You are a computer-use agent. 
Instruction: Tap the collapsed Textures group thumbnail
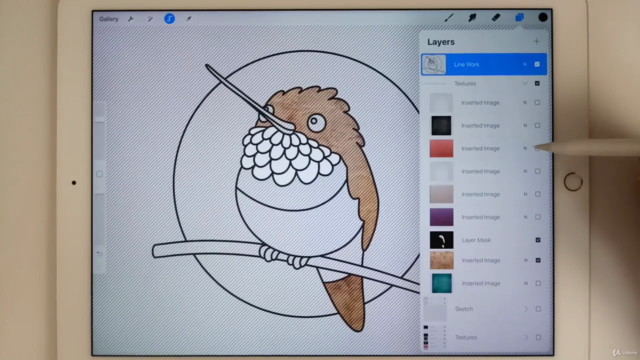(434, 338)
